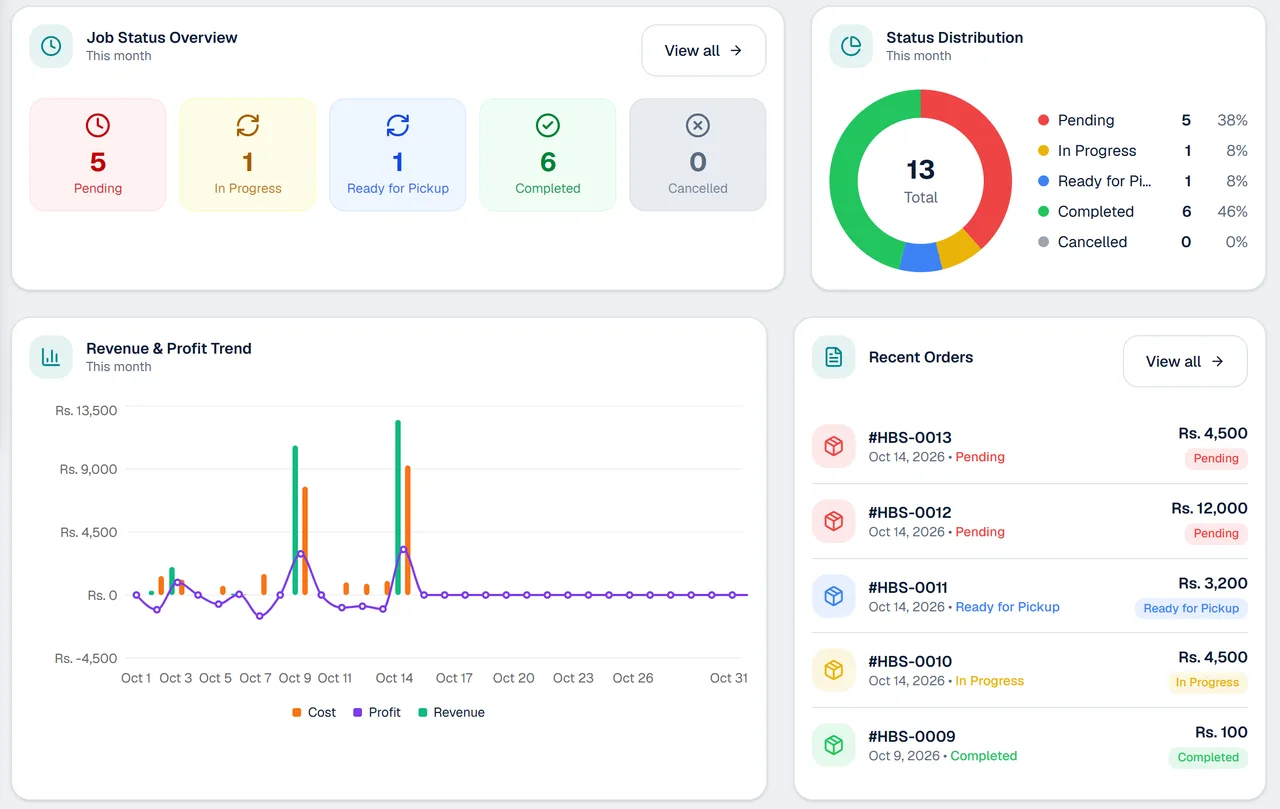
Task: Click the Completed green checkmark icon
Action: [548, 125]
